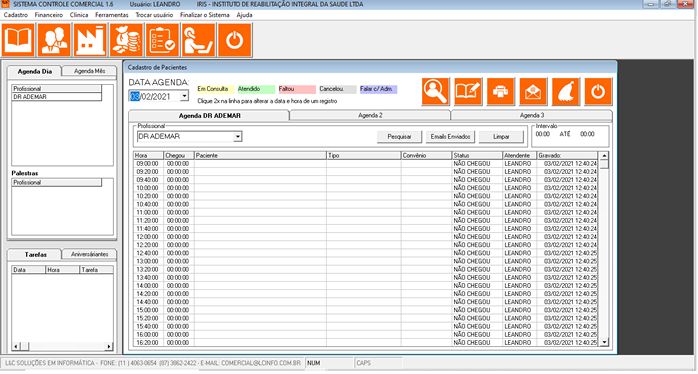
Task: Click the power icon in Cadastro de Pacientes
Action: pyautogui.click(x=598, y=92)
